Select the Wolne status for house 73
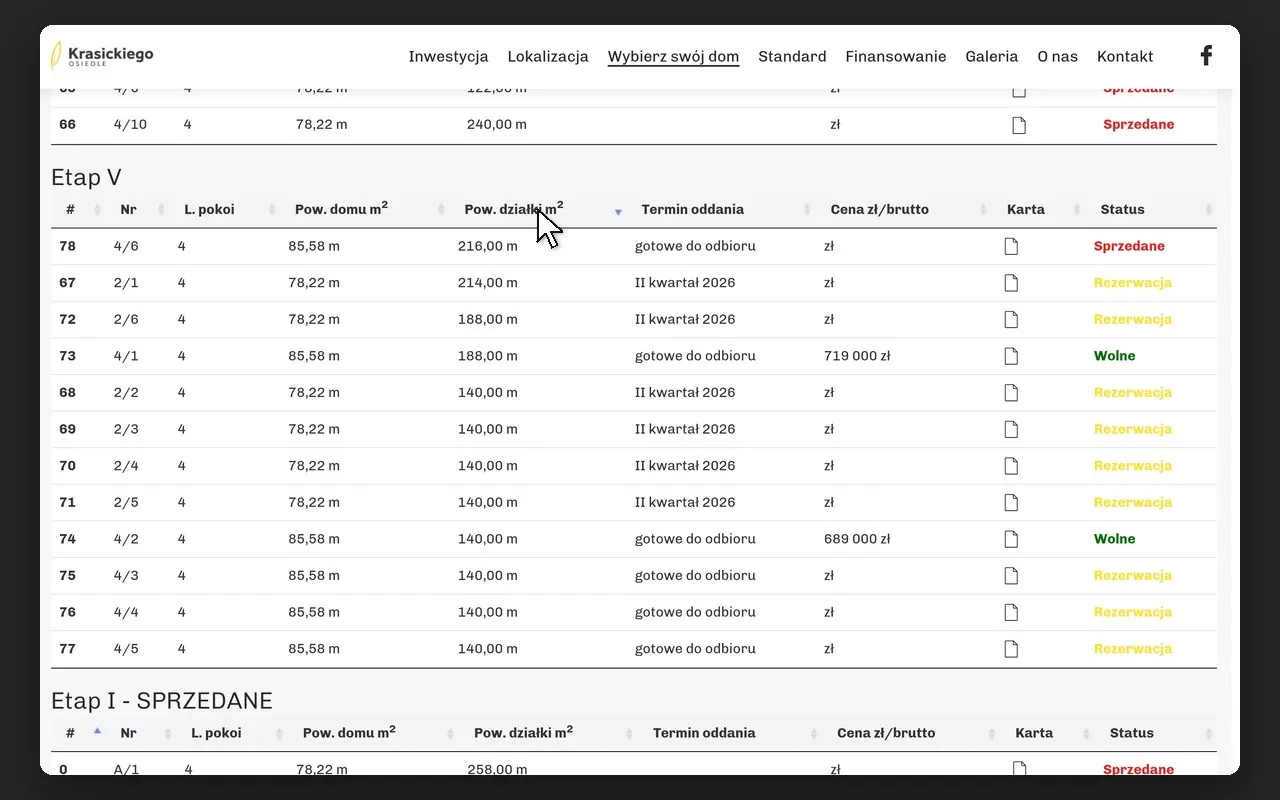Image resolution: width=1280 pixels, height=800 pixels. (1114, 356)
